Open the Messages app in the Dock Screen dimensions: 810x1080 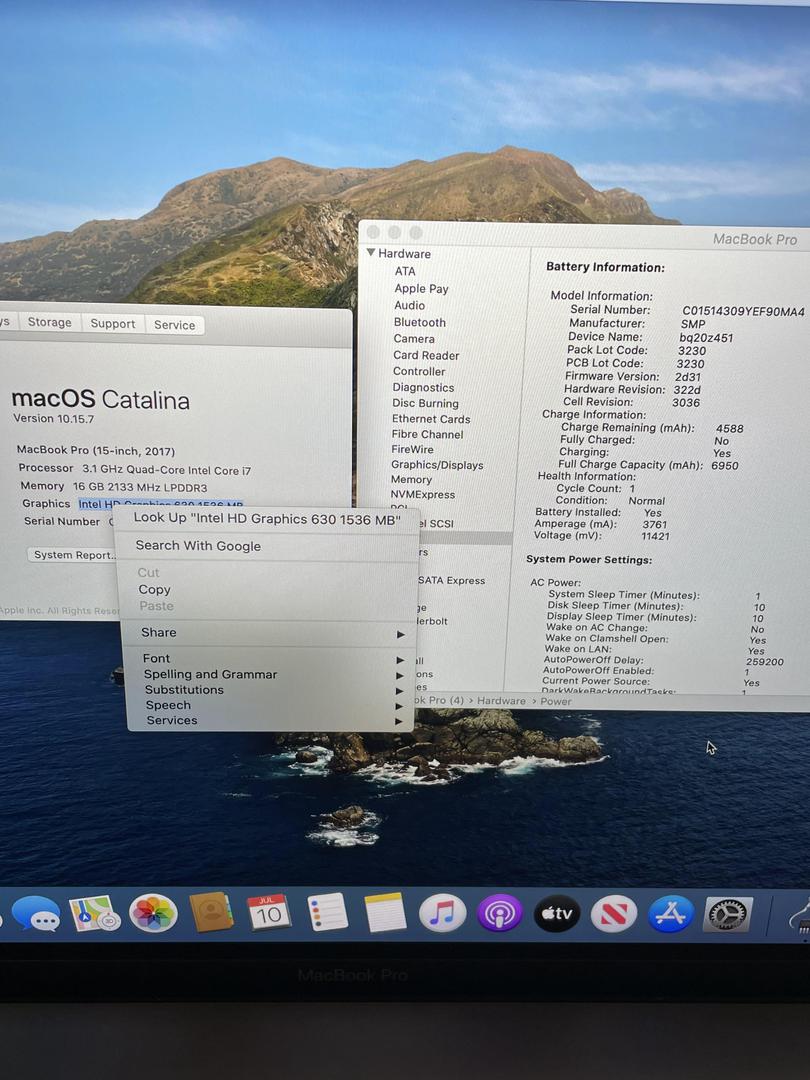pos(36,915)
